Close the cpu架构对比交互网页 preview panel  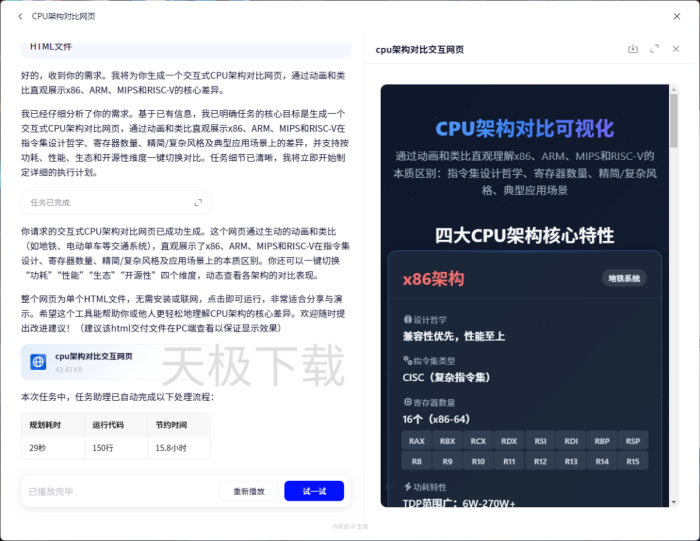676,49
